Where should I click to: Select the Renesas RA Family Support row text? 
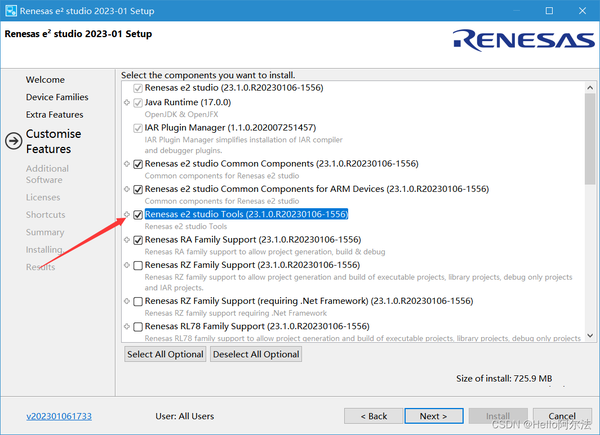click(253, 240)
